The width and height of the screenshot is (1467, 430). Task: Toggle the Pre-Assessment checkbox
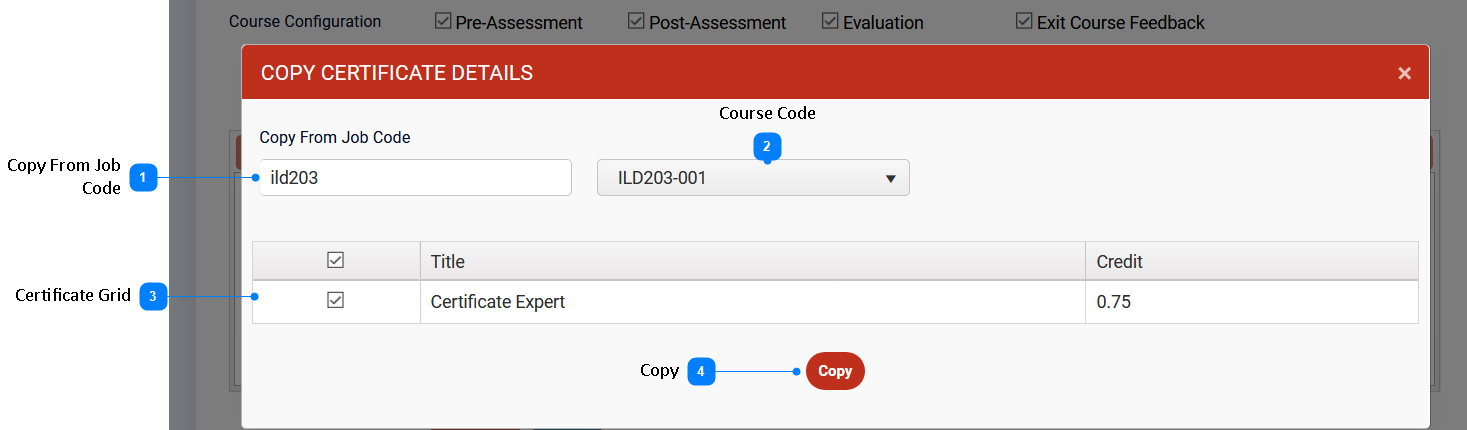click(444, 21)
